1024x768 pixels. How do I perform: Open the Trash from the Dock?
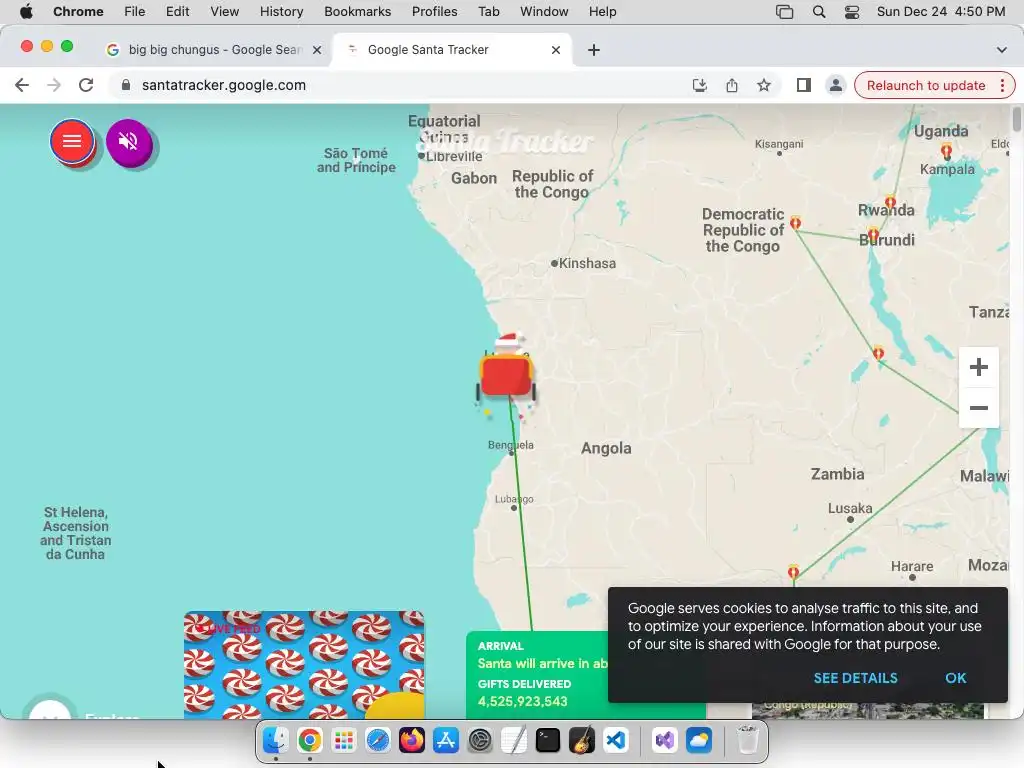point(748,741)
